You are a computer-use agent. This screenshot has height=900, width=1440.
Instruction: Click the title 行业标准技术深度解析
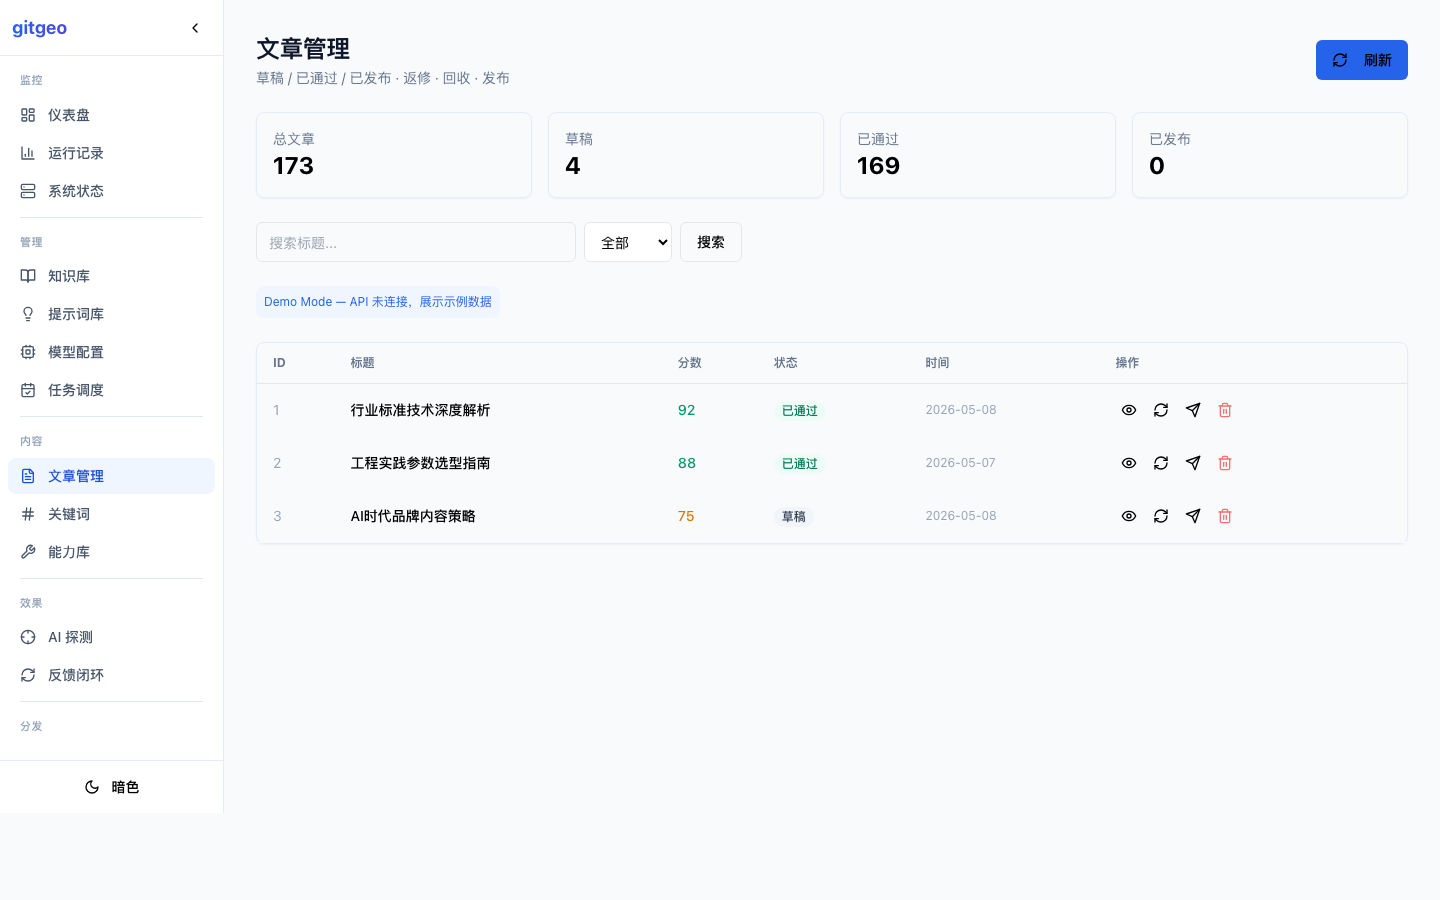(420, 410)
